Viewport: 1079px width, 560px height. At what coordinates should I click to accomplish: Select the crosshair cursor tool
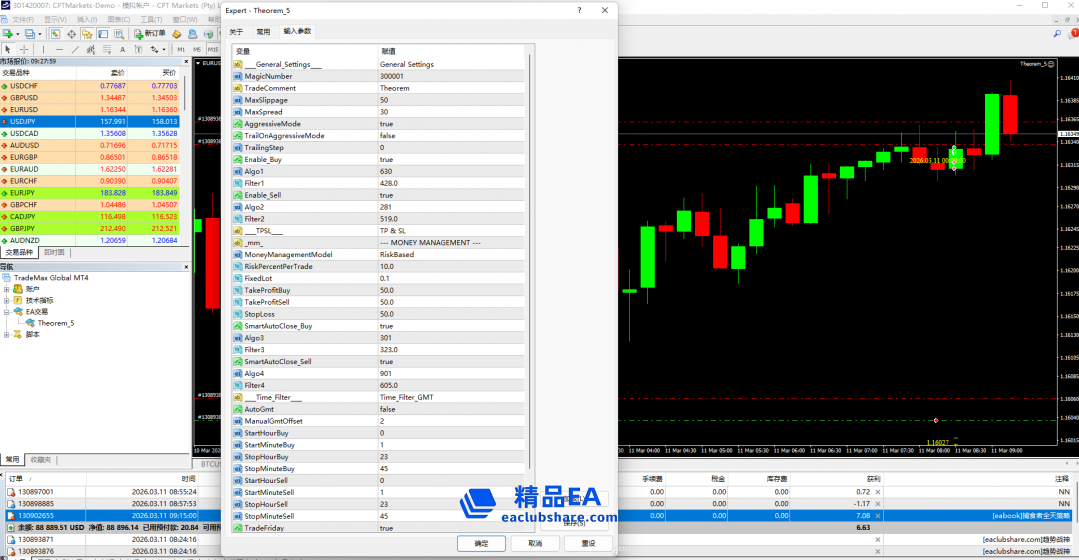[24, 49]
